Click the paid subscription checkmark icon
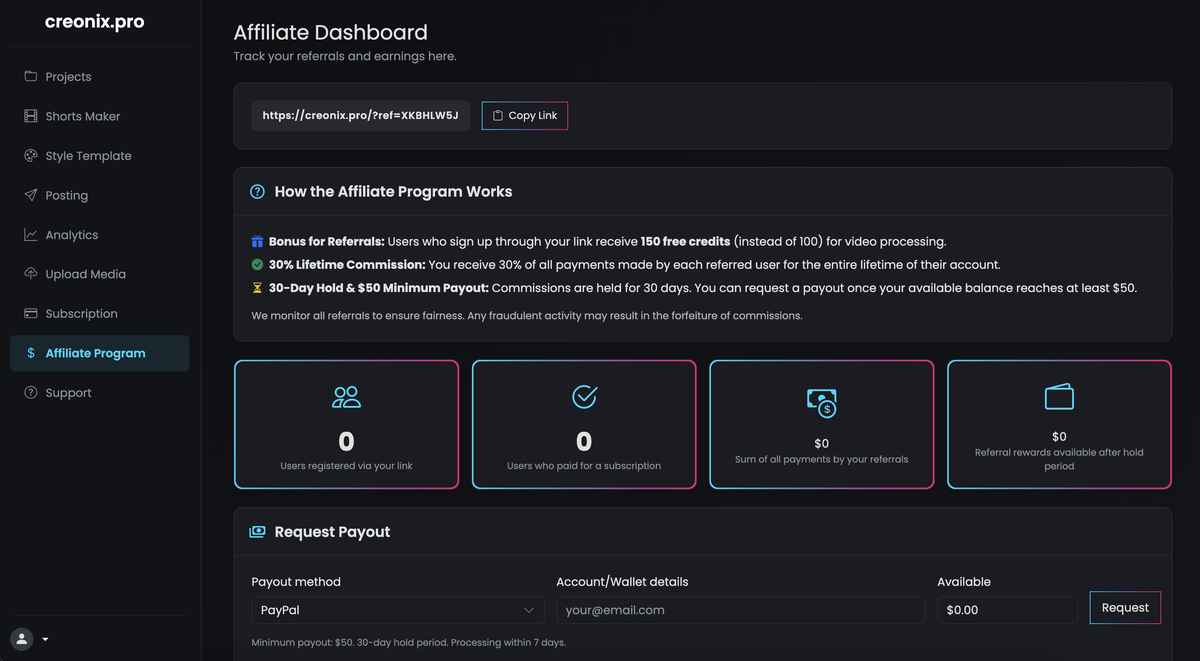 coord(584,397)
